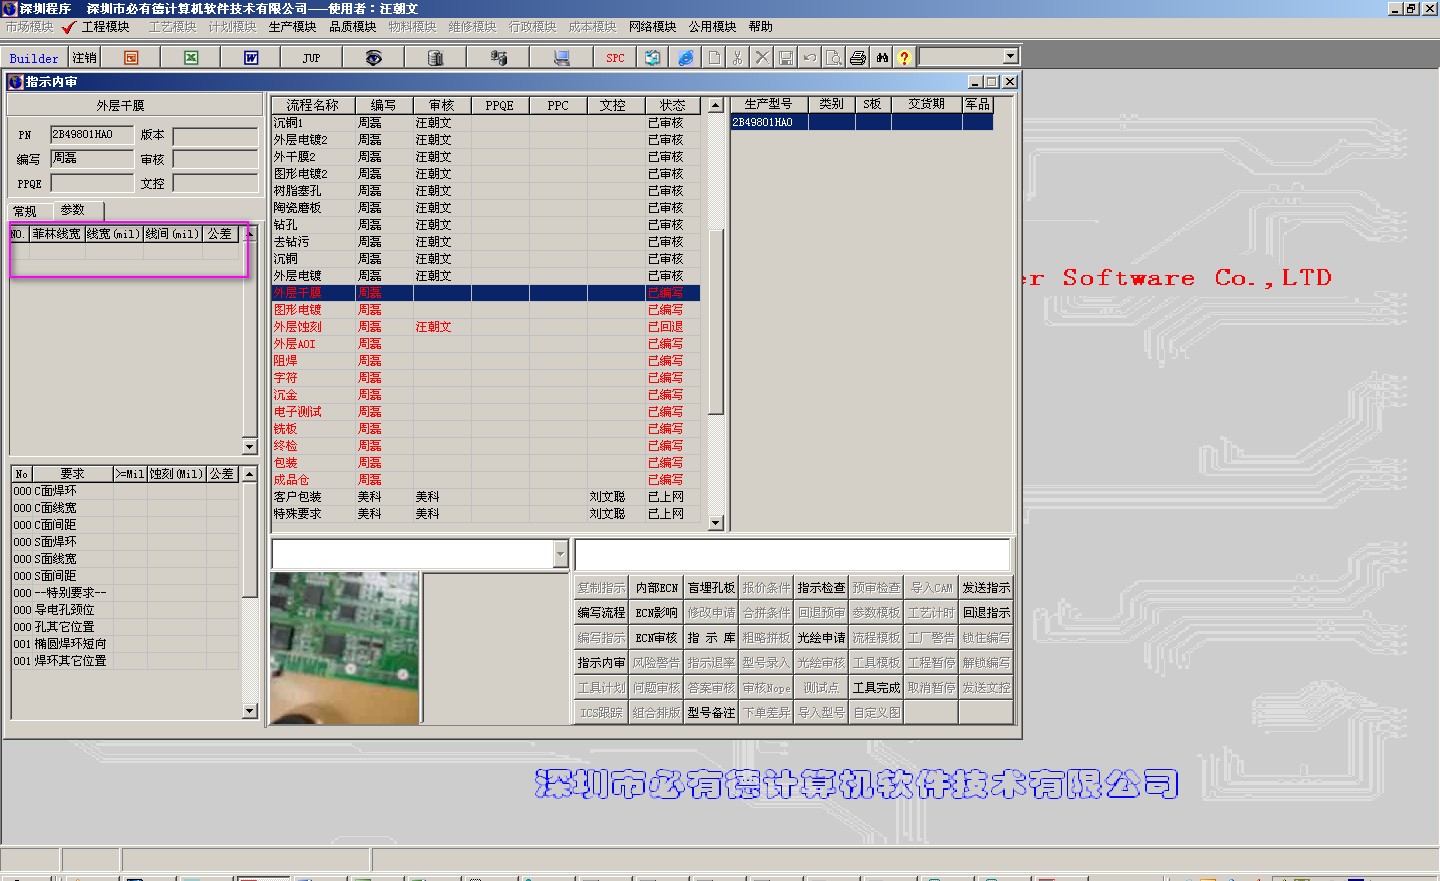Open the 工程模块 menu
The height and width of the screenshot is (881, 1440).
(105, 27)
